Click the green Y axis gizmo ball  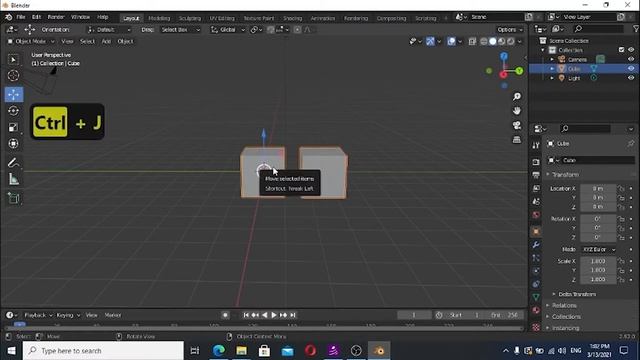[x=519, y=71]
